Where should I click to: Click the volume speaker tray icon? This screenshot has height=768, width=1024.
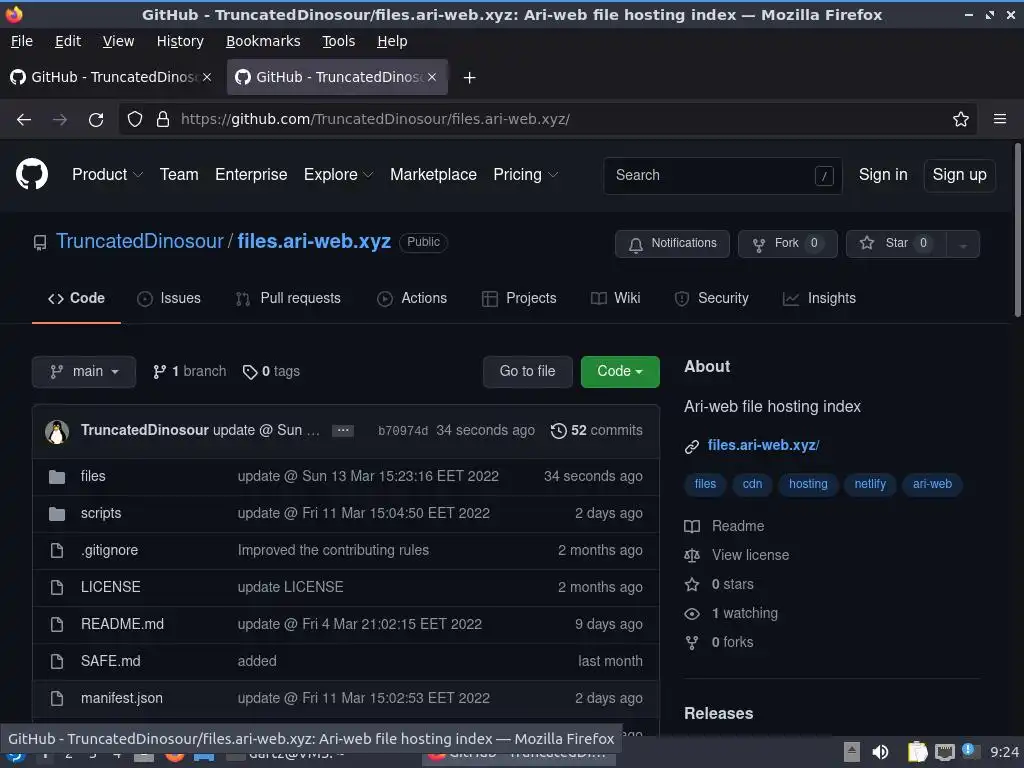[880, 752]
